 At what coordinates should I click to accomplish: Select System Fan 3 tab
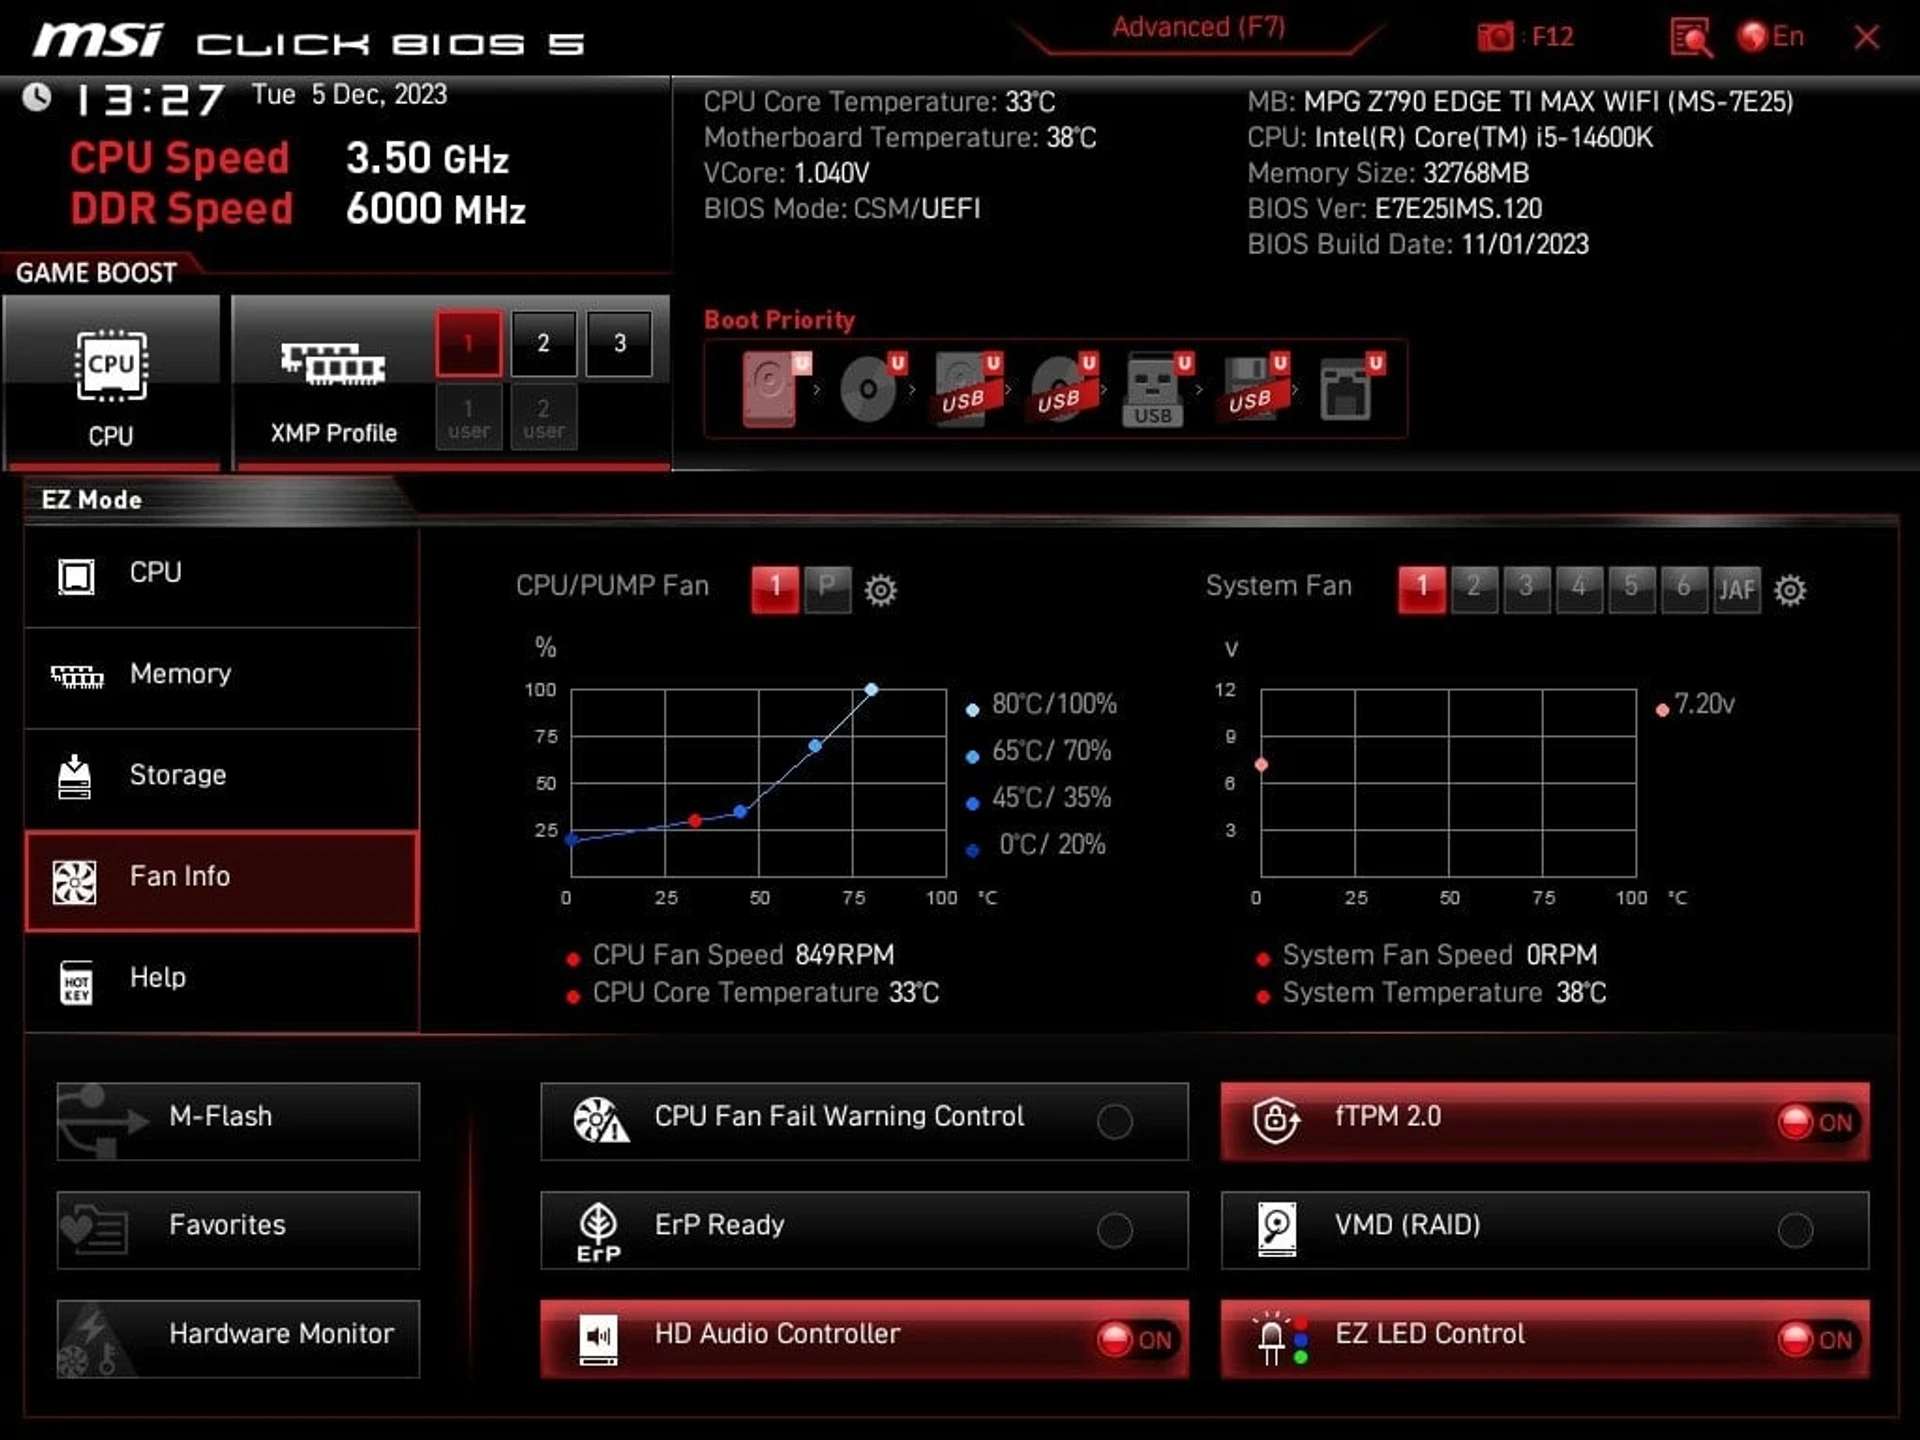1526,589
